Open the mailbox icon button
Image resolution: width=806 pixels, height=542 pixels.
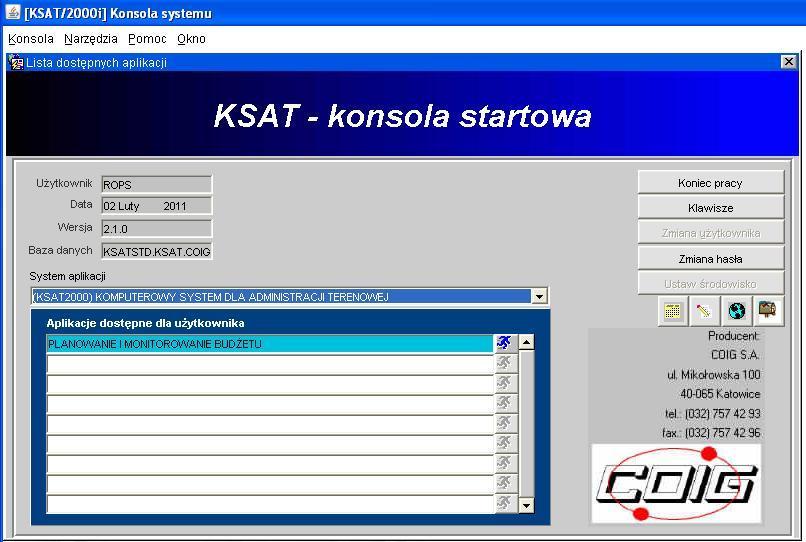768,311
